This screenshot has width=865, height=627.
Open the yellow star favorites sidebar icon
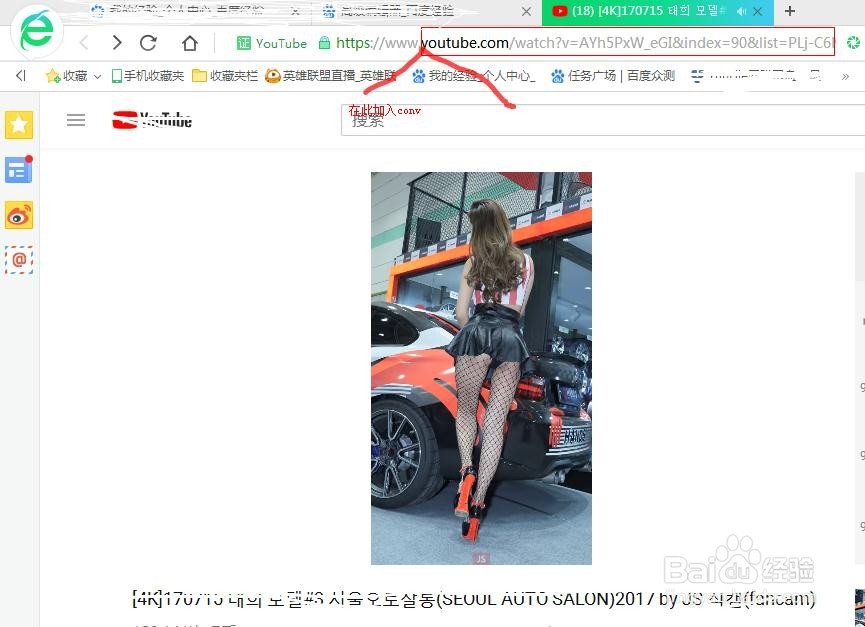[x=19, y=124]
